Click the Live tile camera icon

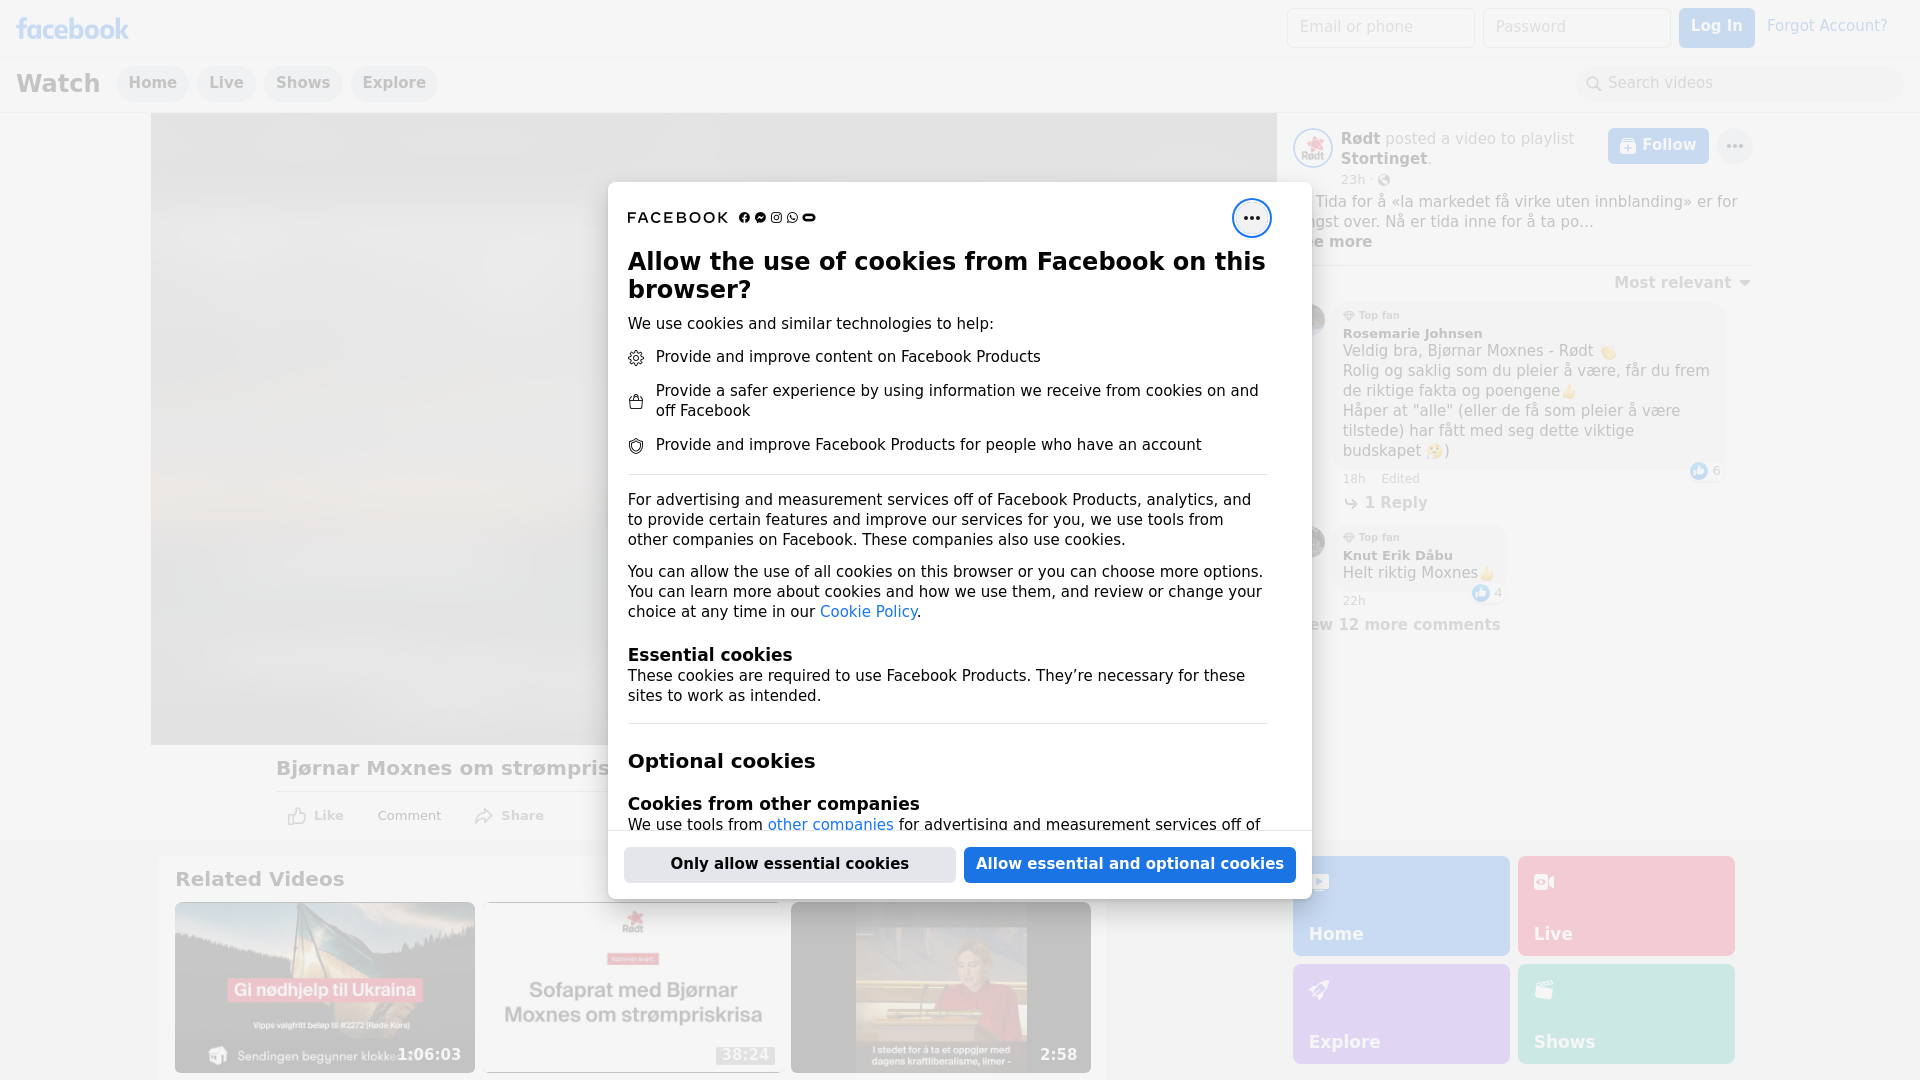tap(1544, 882)
